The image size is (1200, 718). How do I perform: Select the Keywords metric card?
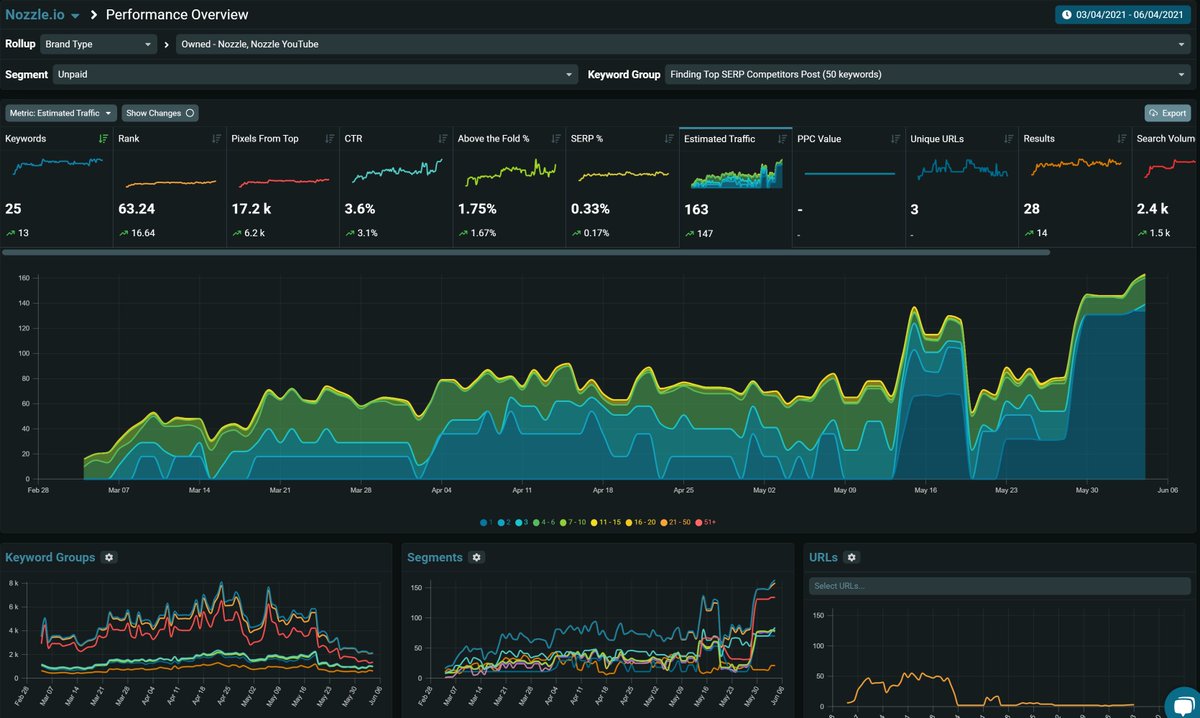point(56,186)
